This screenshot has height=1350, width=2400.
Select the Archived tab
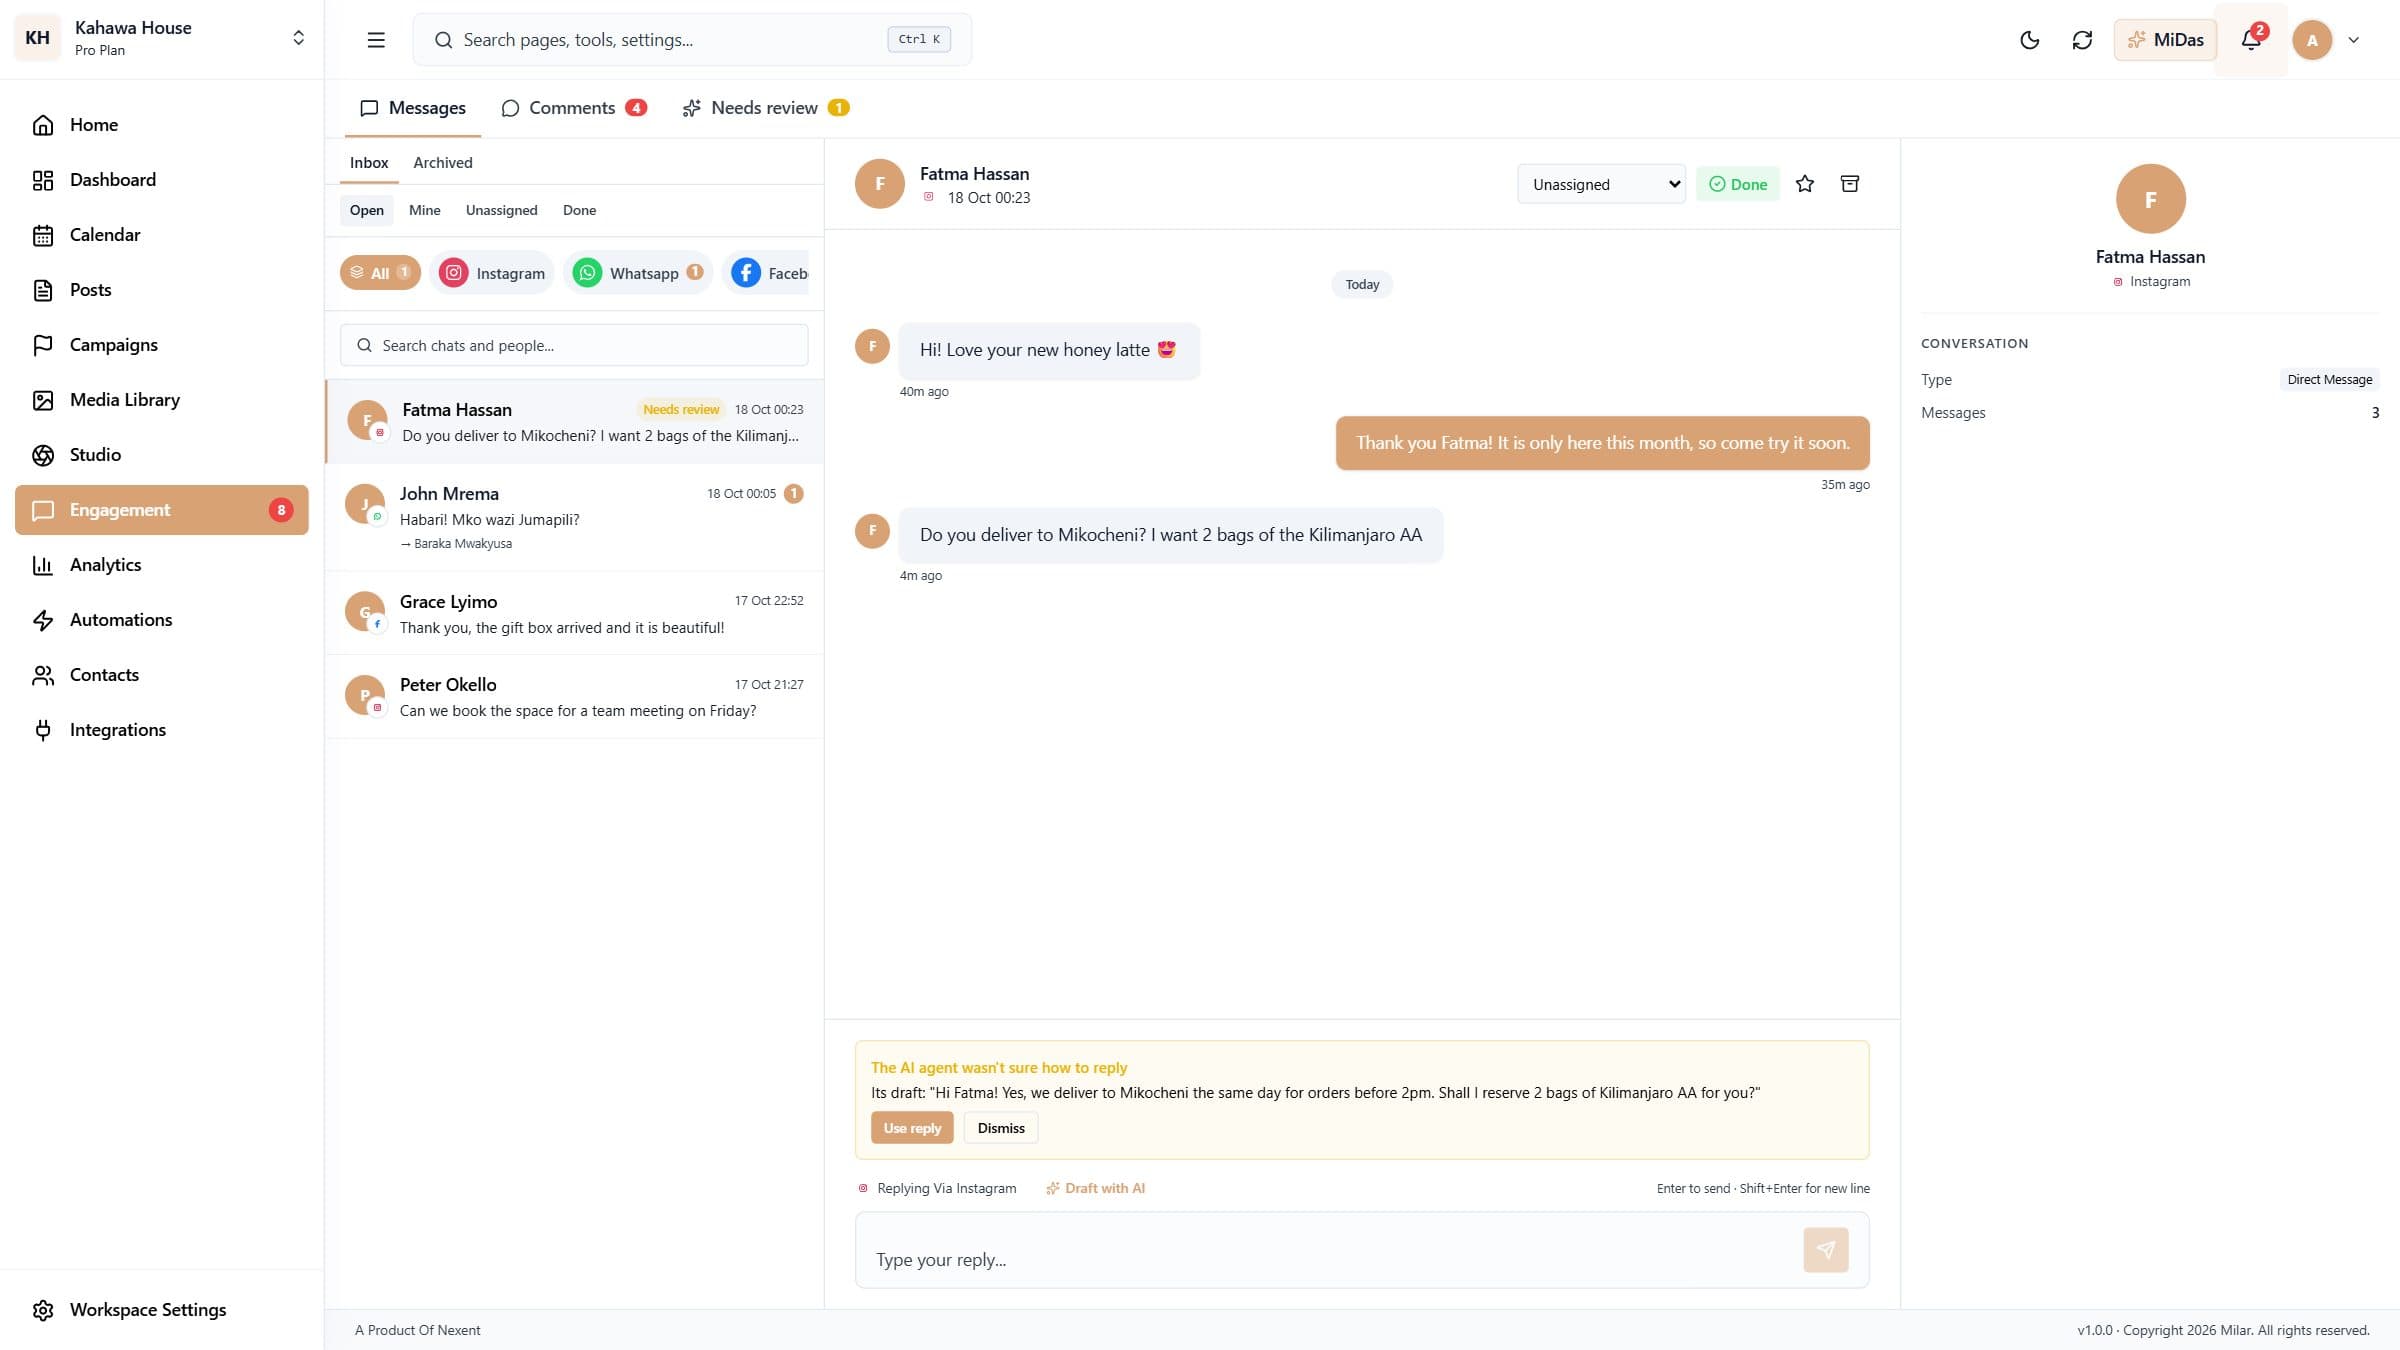pos(443,163)
